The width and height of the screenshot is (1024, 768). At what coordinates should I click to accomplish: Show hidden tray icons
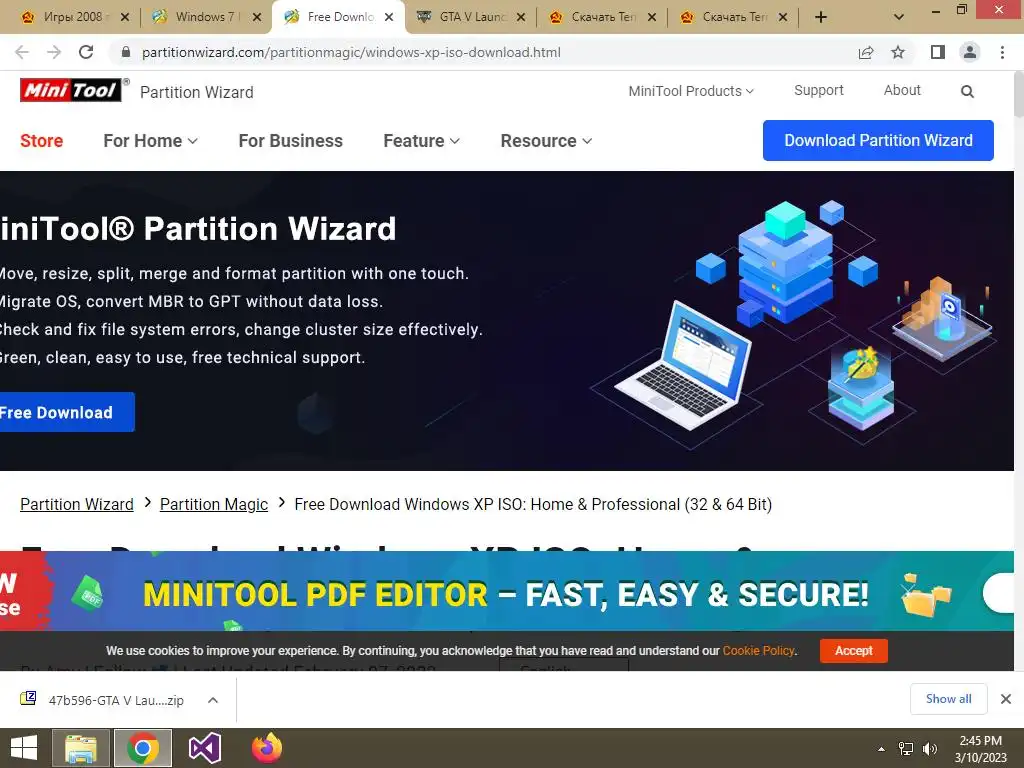881,748
